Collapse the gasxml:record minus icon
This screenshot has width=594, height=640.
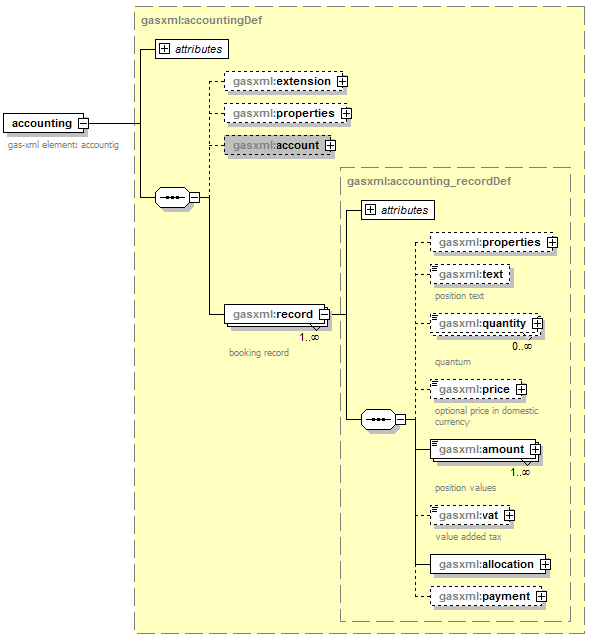coord(325,314)
